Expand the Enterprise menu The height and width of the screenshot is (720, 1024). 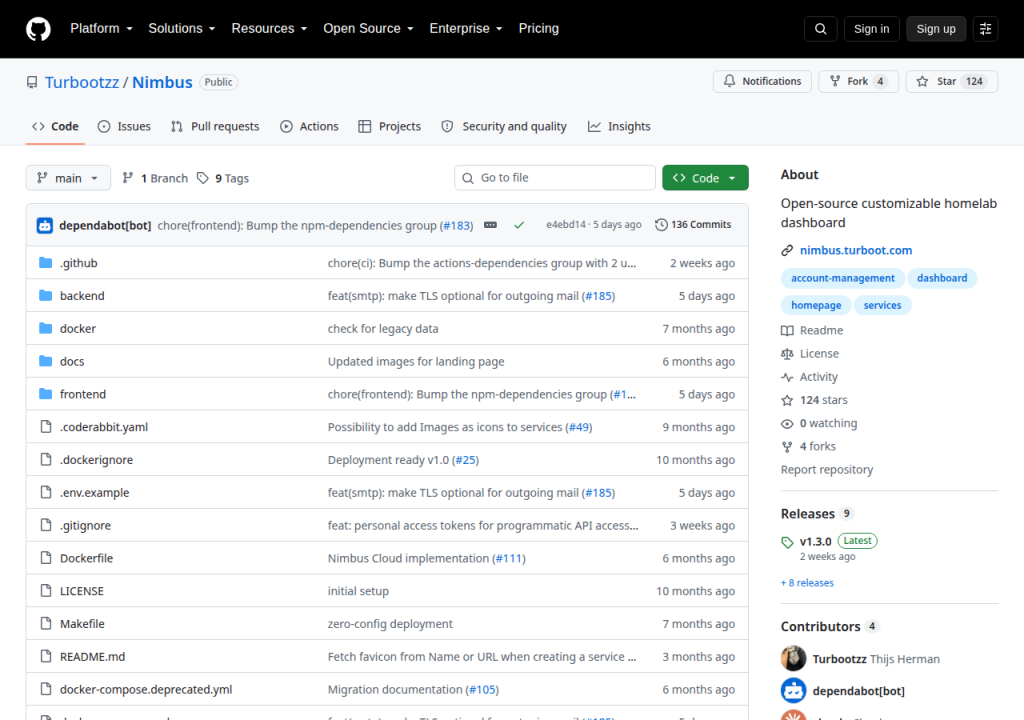pos(466,29)
